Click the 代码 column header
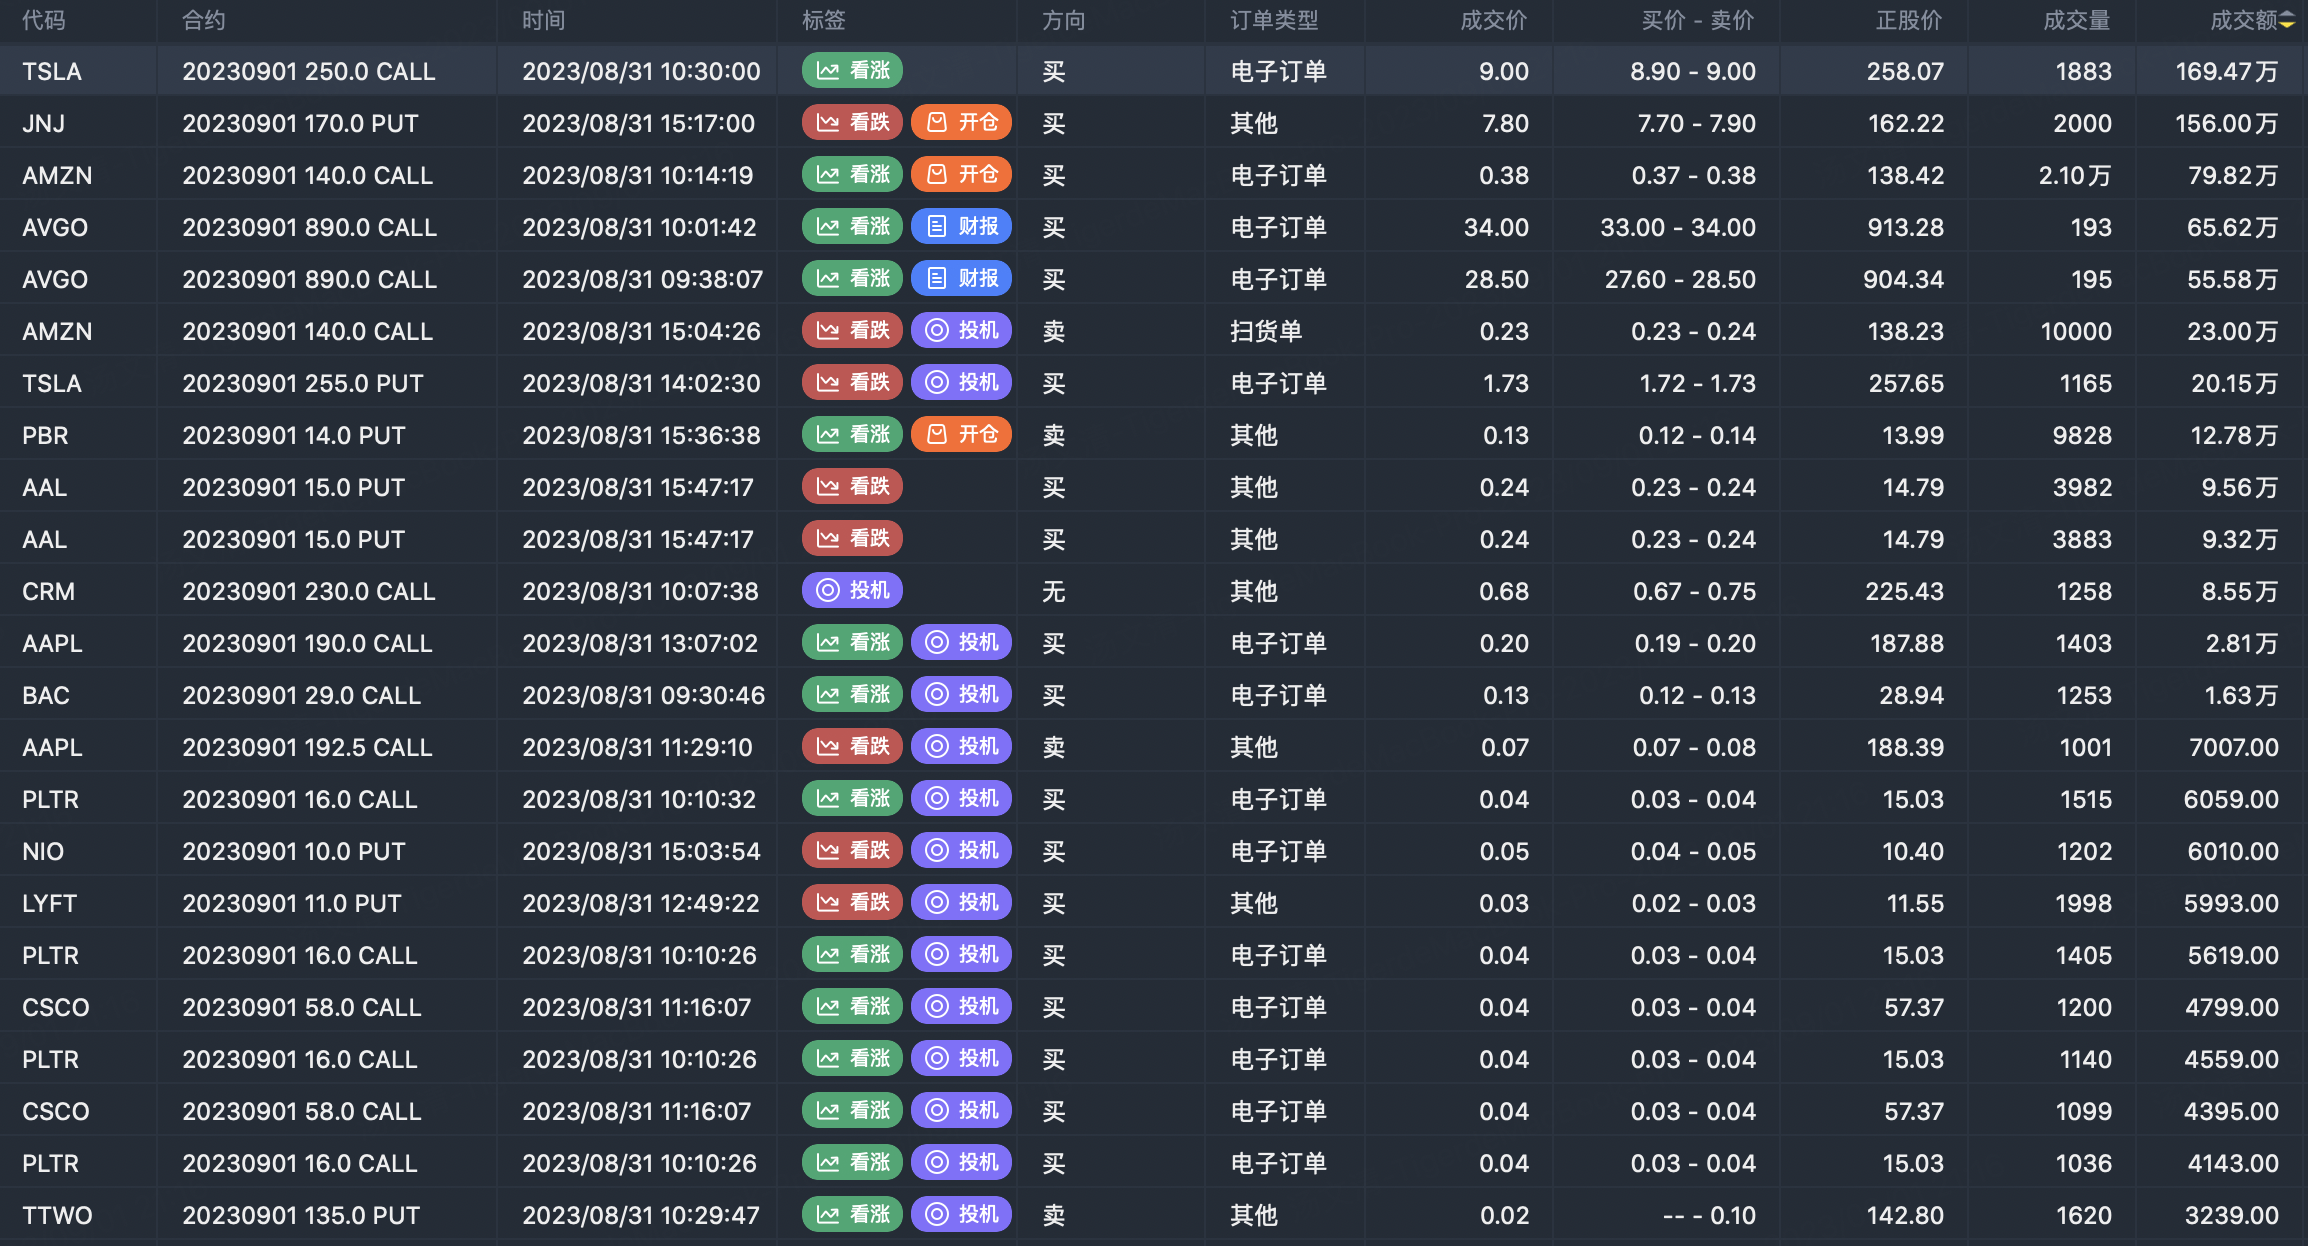2308x1246 pixels. point(44,21)
